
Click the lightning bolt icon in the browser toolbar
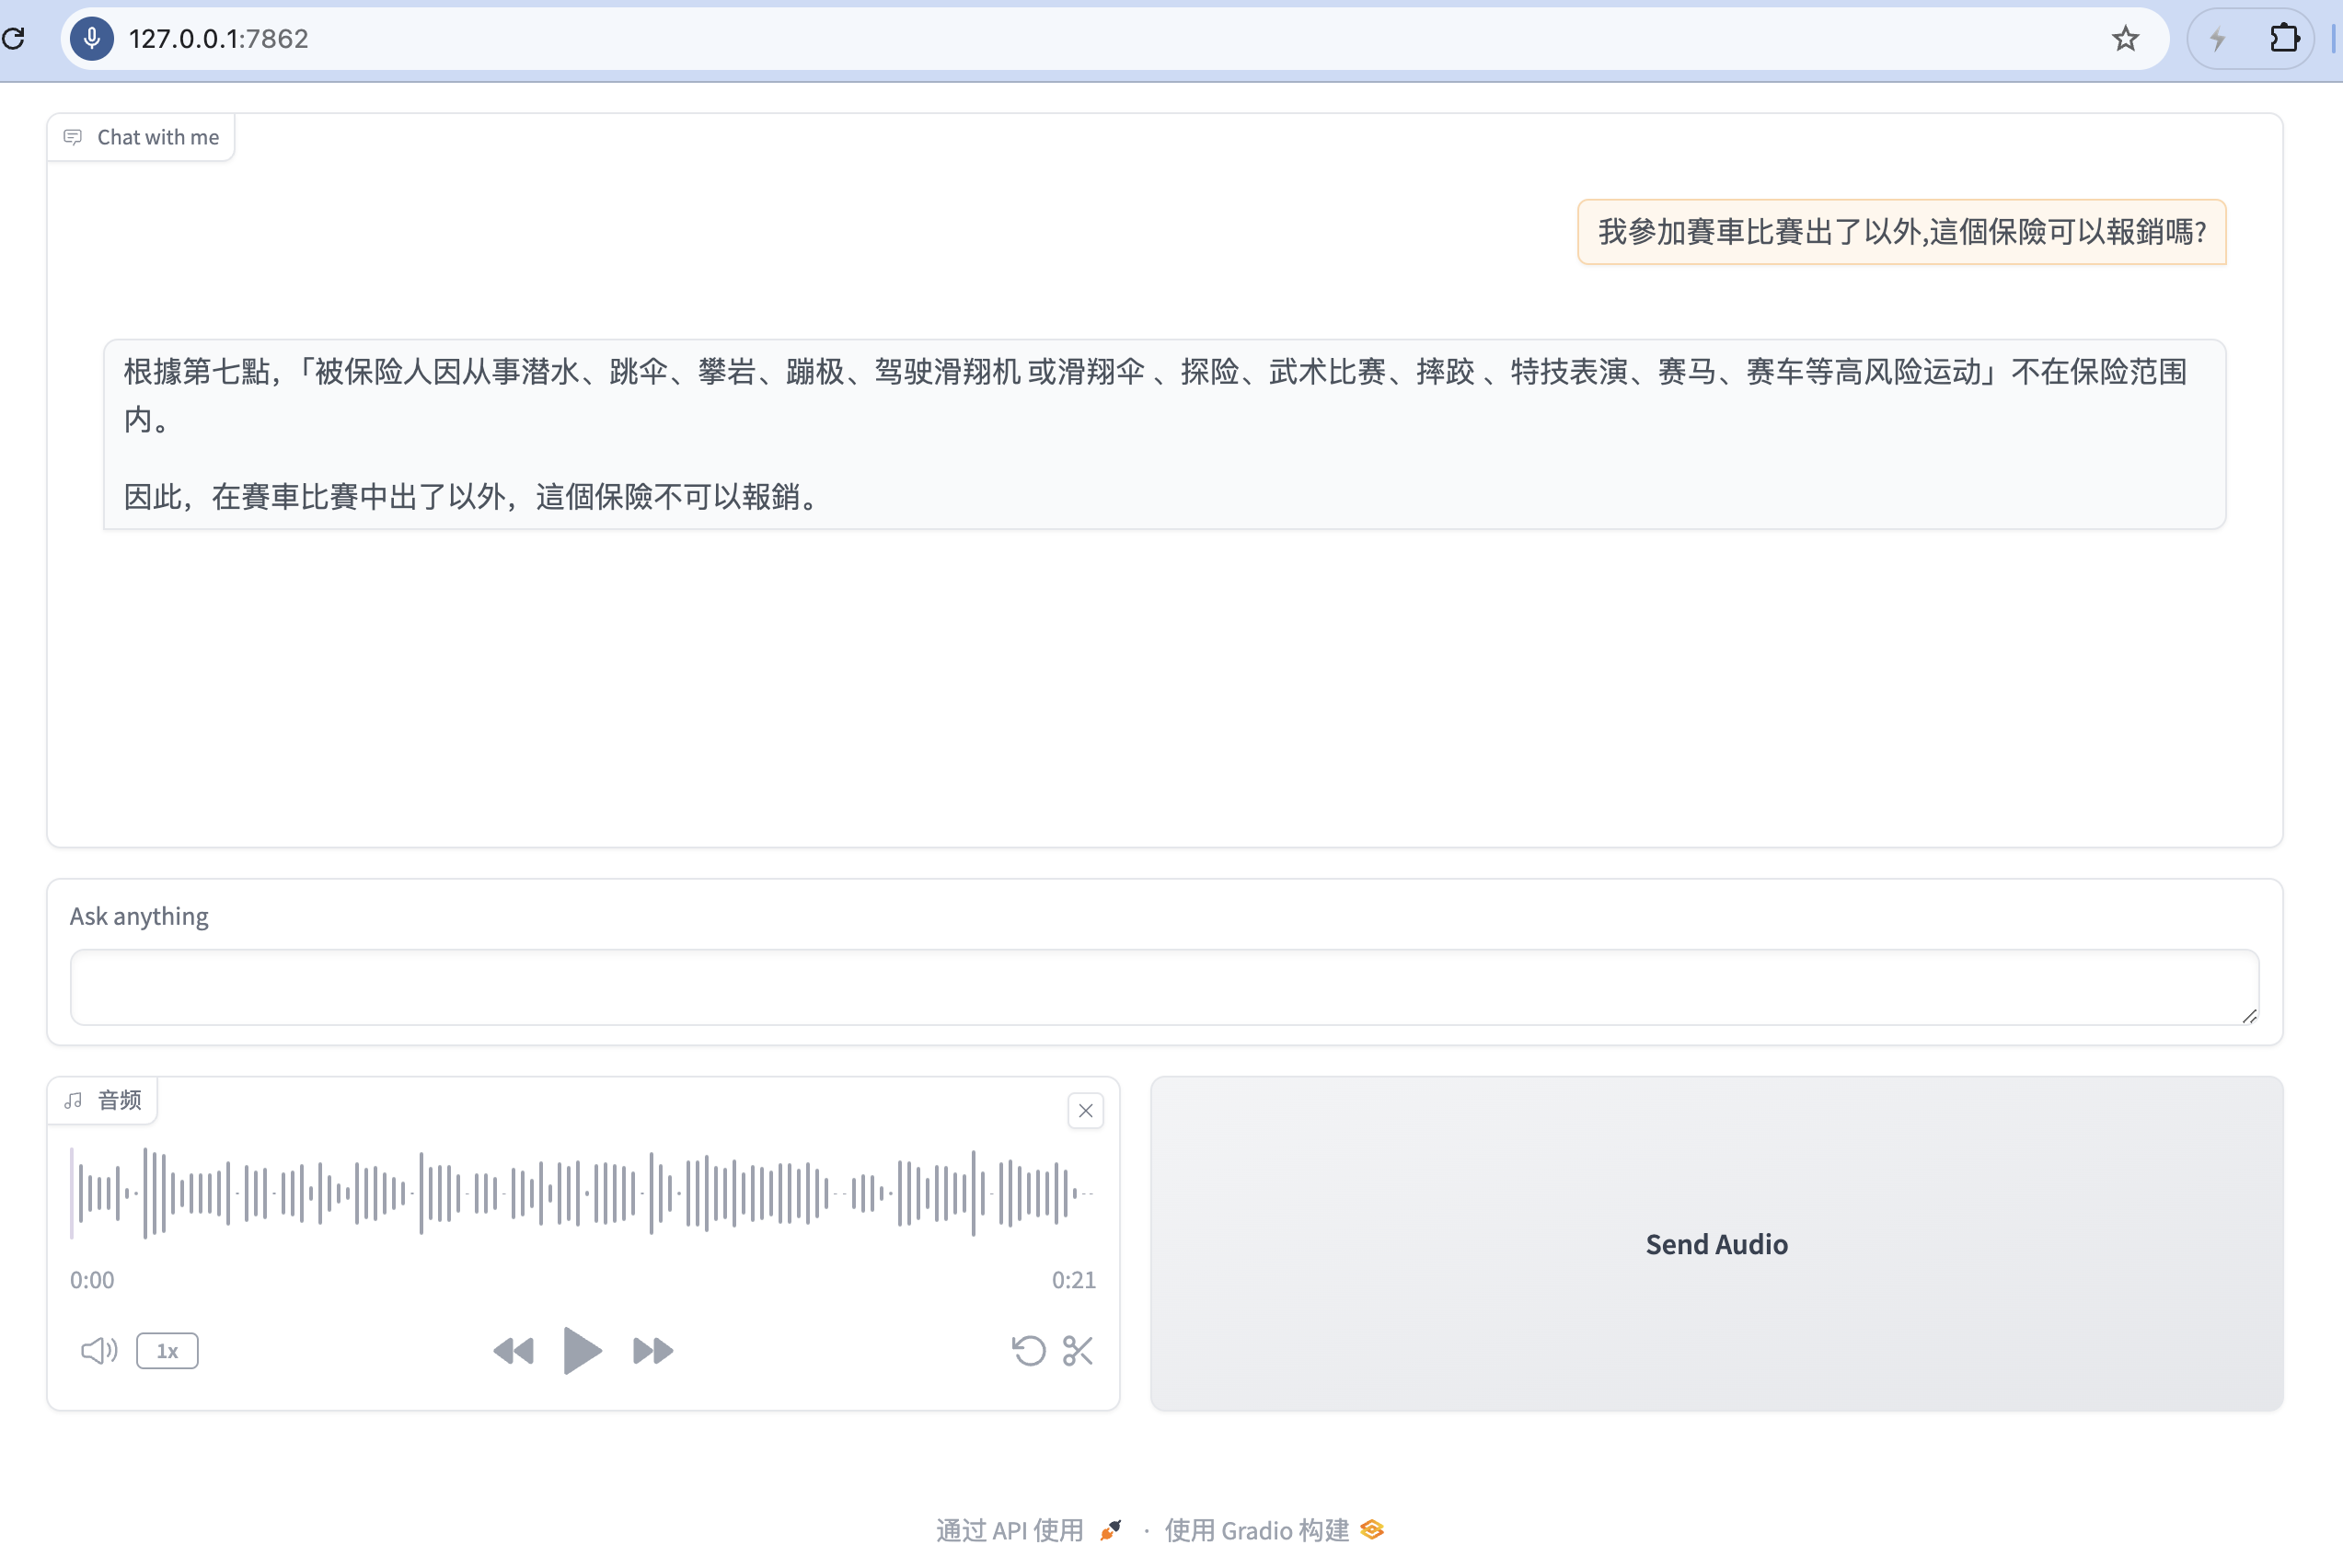click(2218, 39)
